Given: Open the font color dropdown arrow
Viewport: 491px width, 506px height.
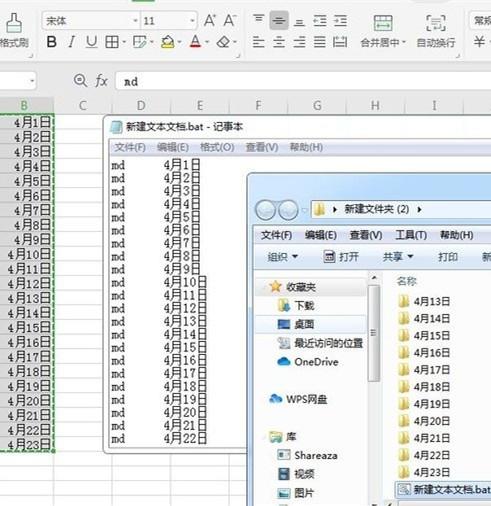Looking at the screenshot, I should click(x=207, y=42).
